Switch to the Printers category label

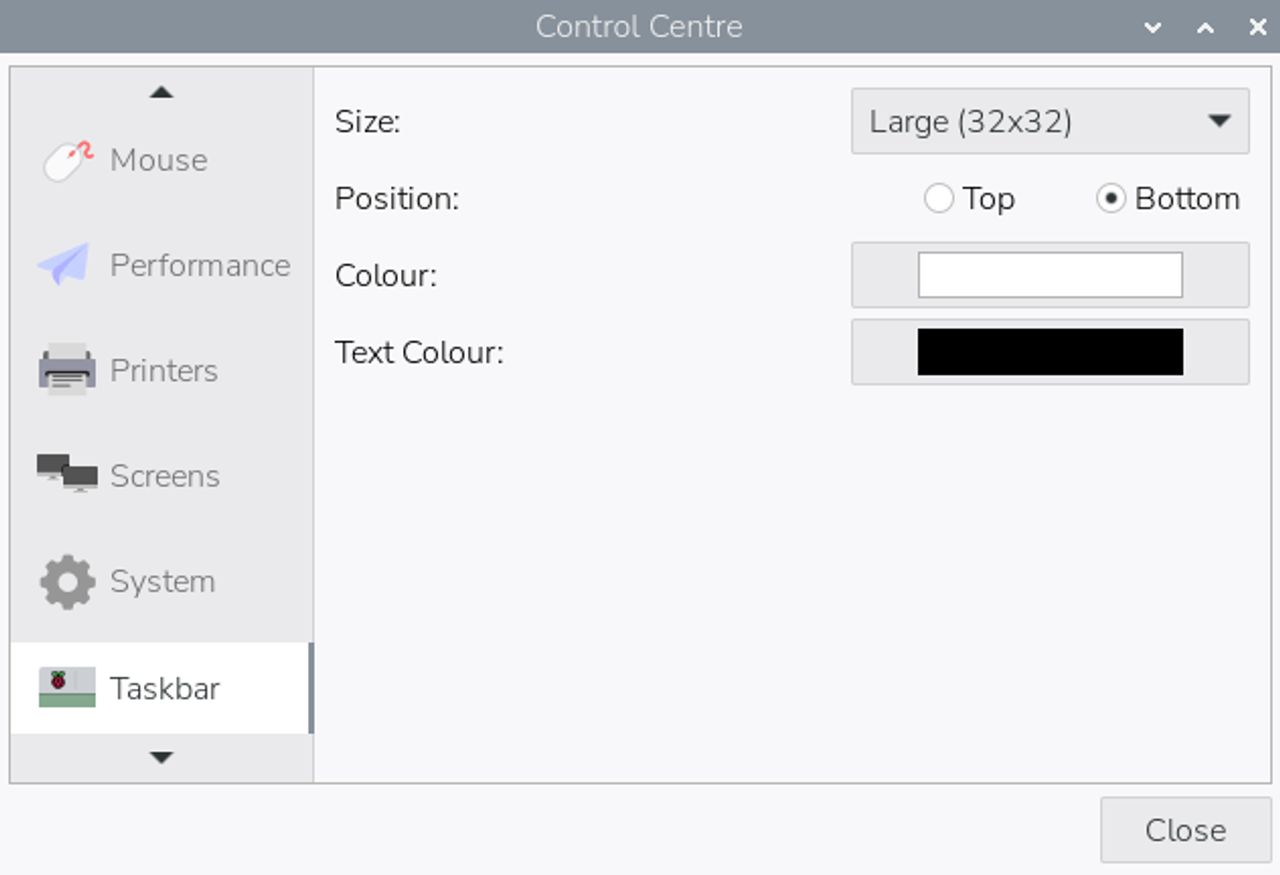164,370
